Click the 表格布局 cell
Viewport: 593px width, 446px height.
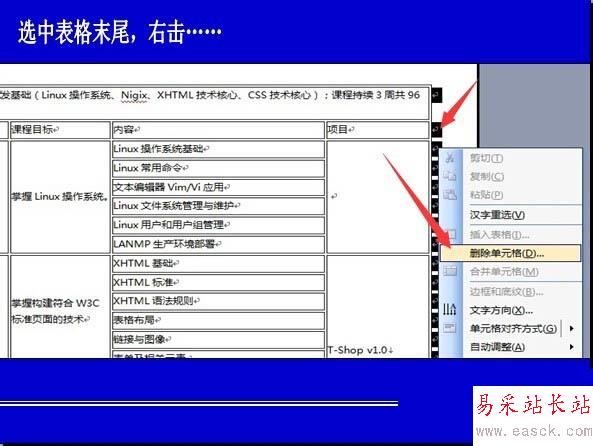tap(218, 320)
